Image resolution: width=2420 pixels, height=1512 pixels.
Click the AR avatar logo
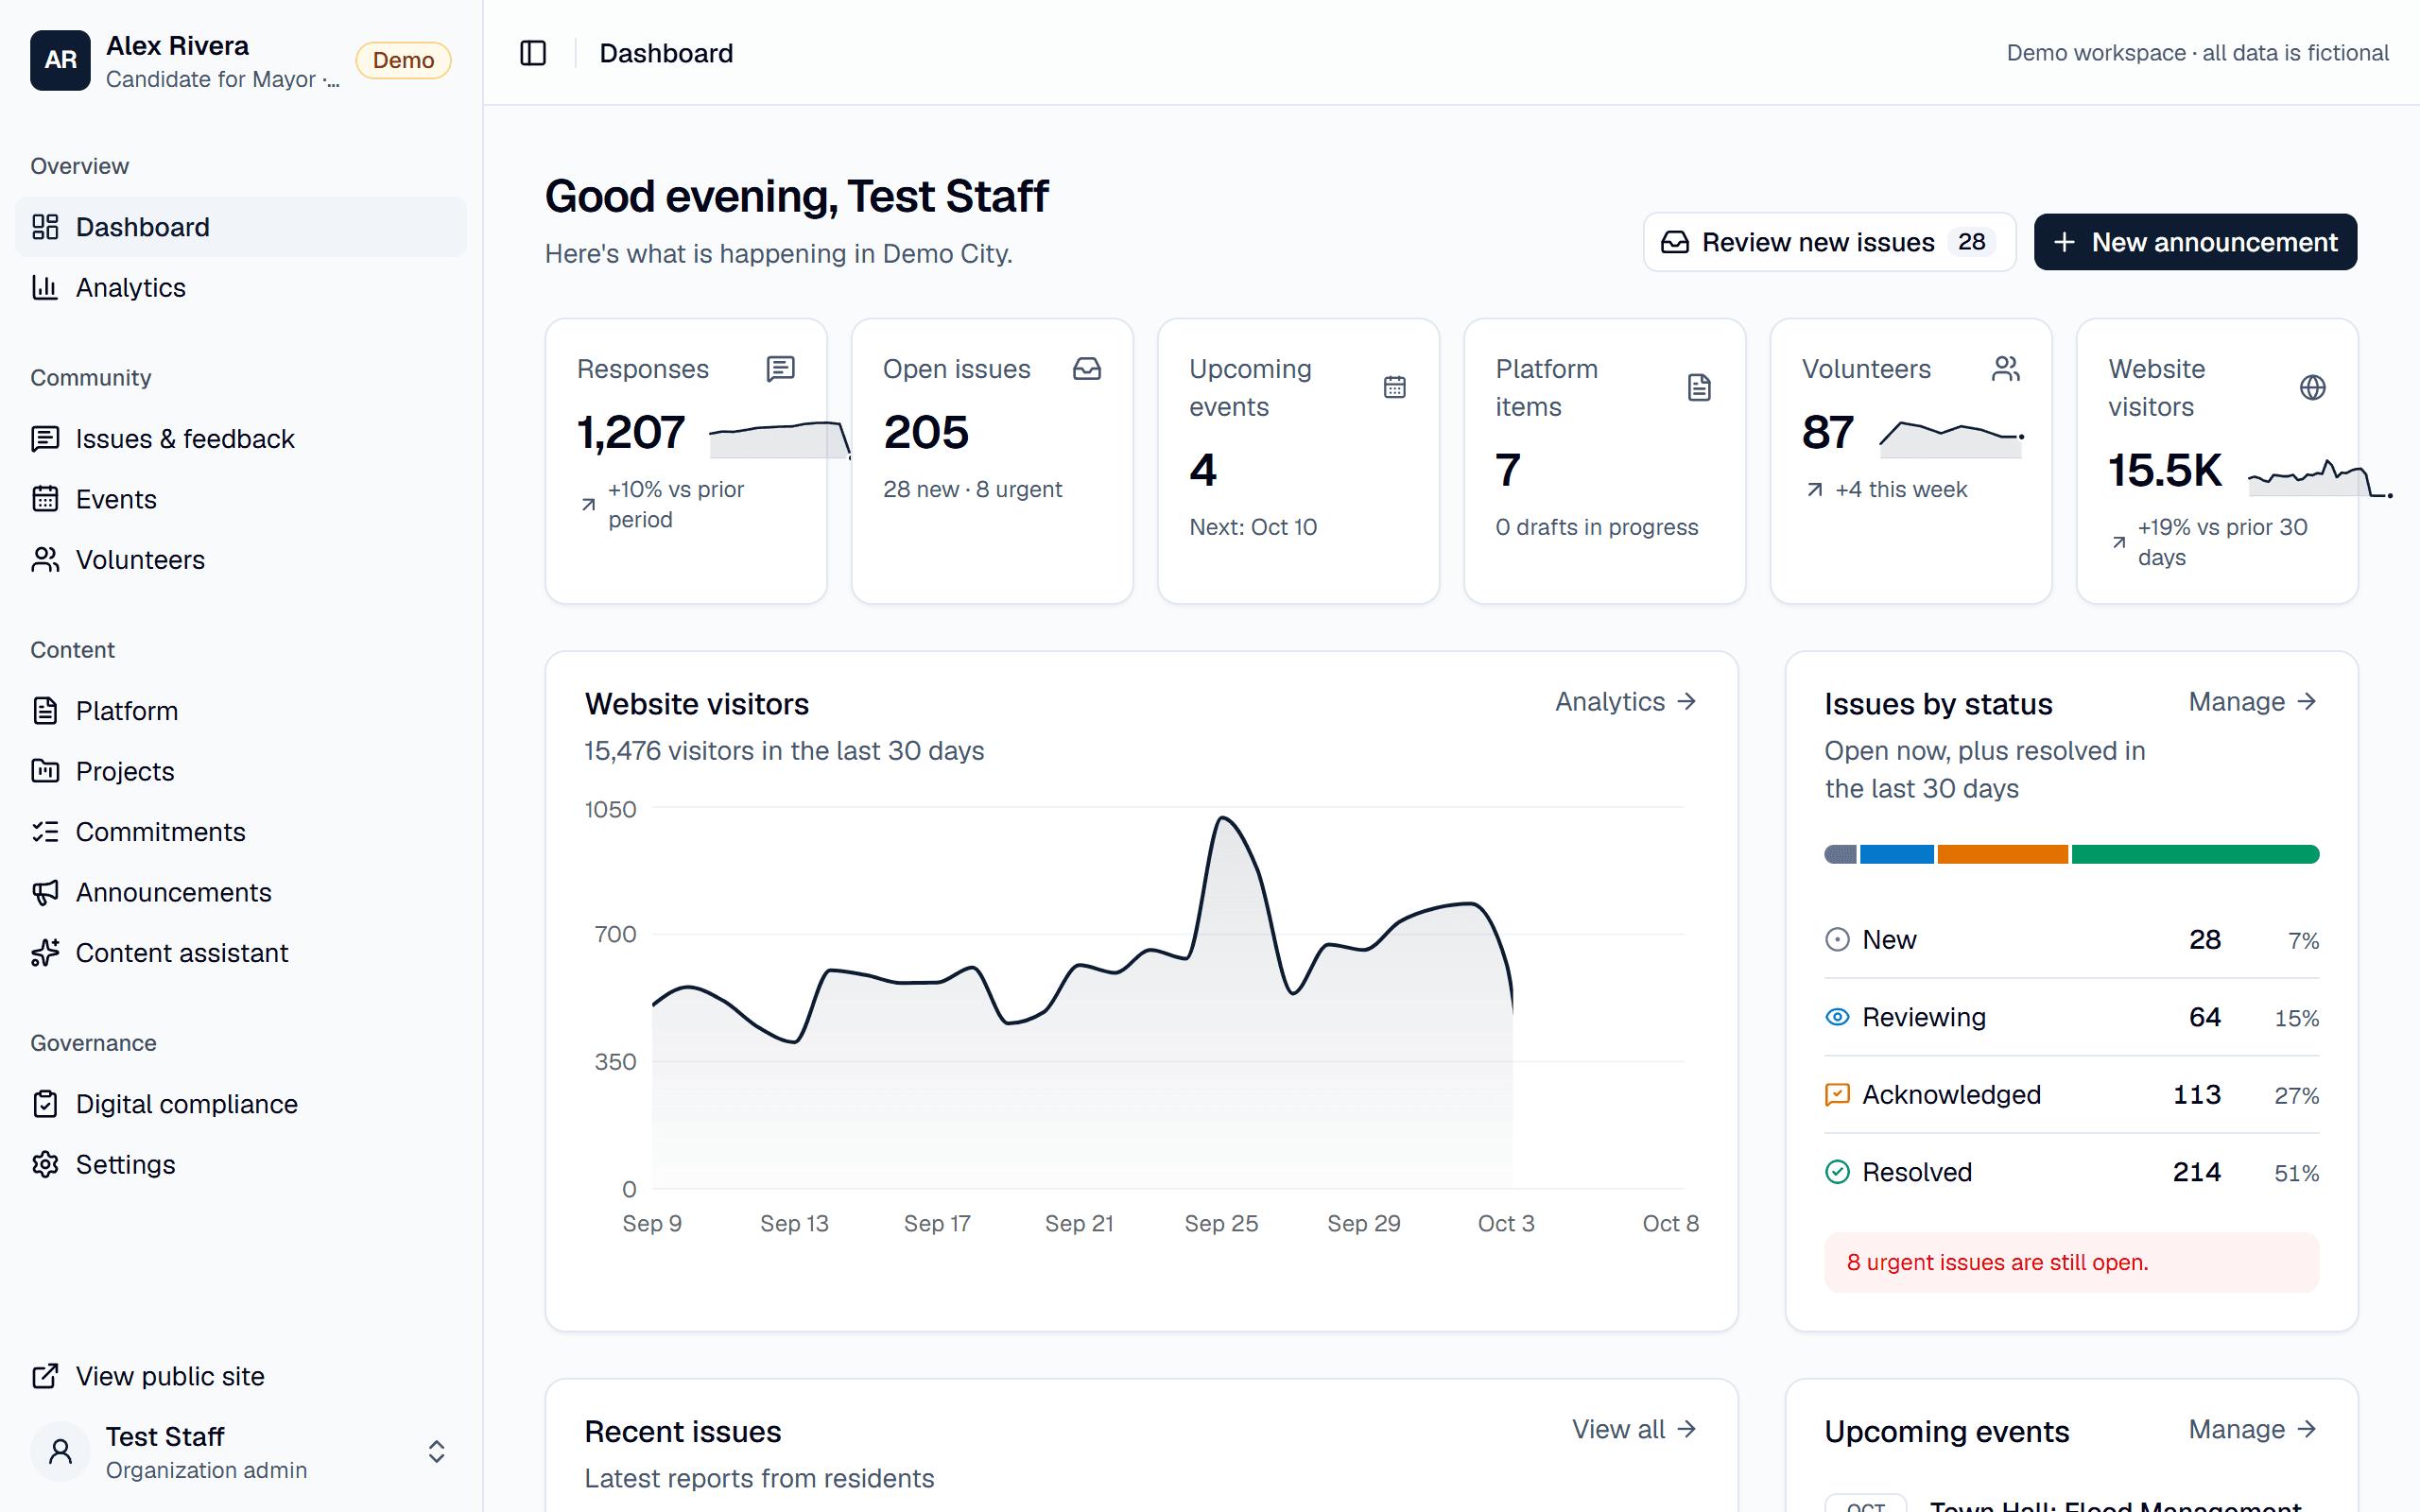point(60,60)
